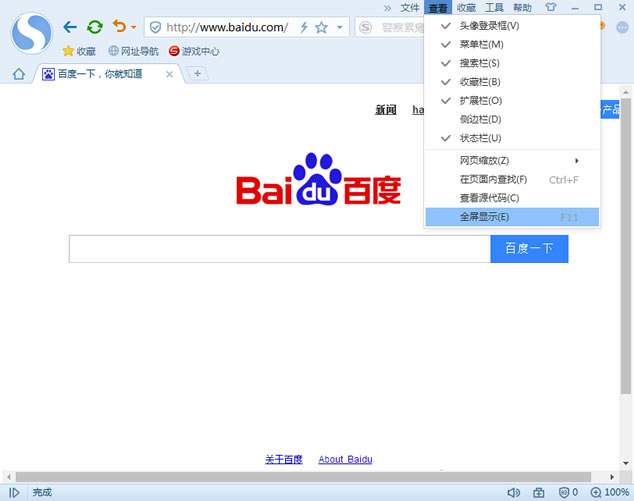Click the horizontal scrollbar thumb

(303, 477)
